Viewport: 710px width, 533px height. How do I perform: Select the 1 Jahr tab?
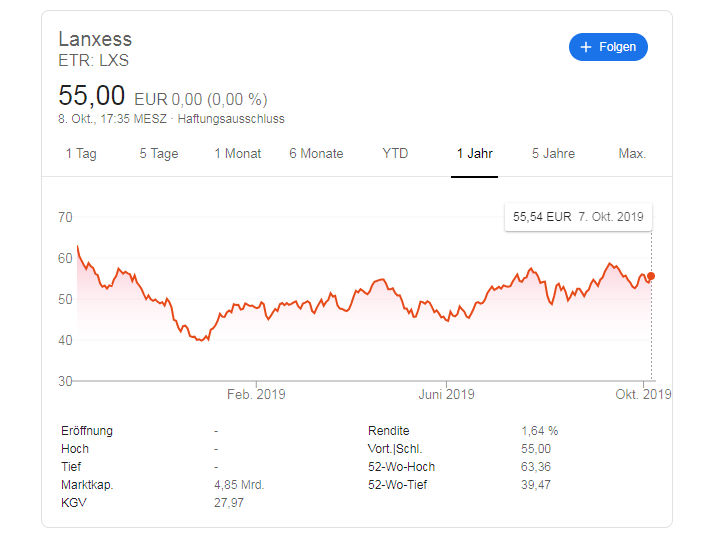(x=475, y=154)
